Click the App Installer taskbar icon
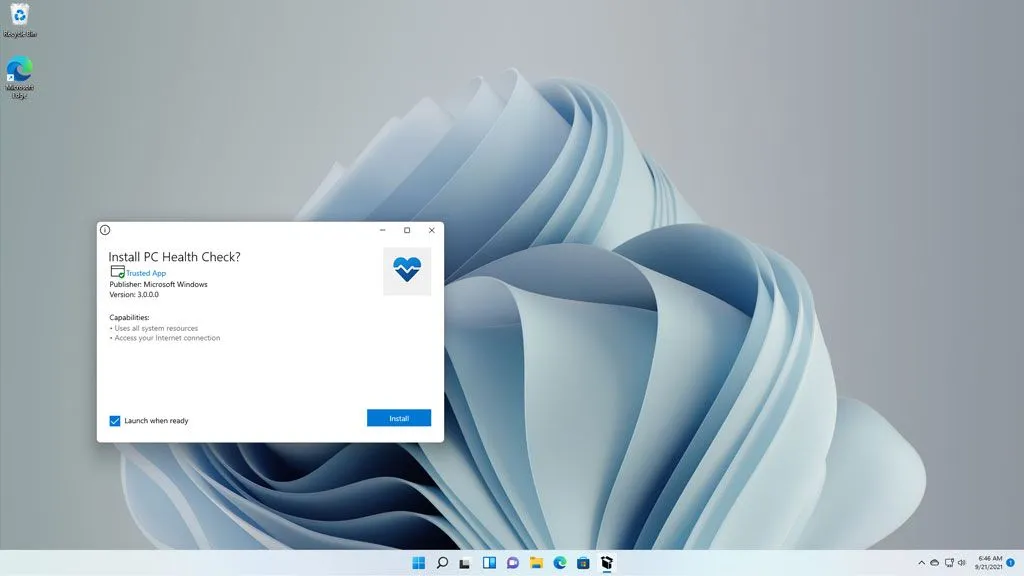The image size is (1024, 576). 607,563
